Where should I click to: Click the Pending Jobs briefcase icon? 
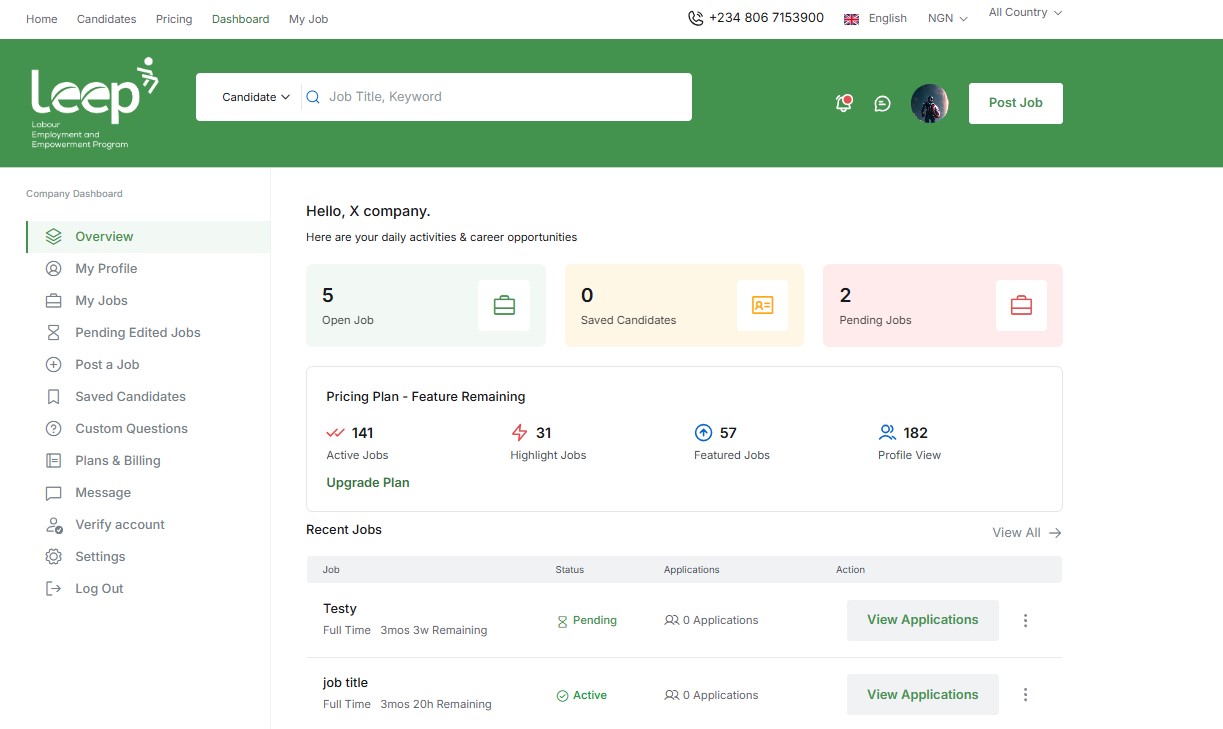[x=1020, y=305]
